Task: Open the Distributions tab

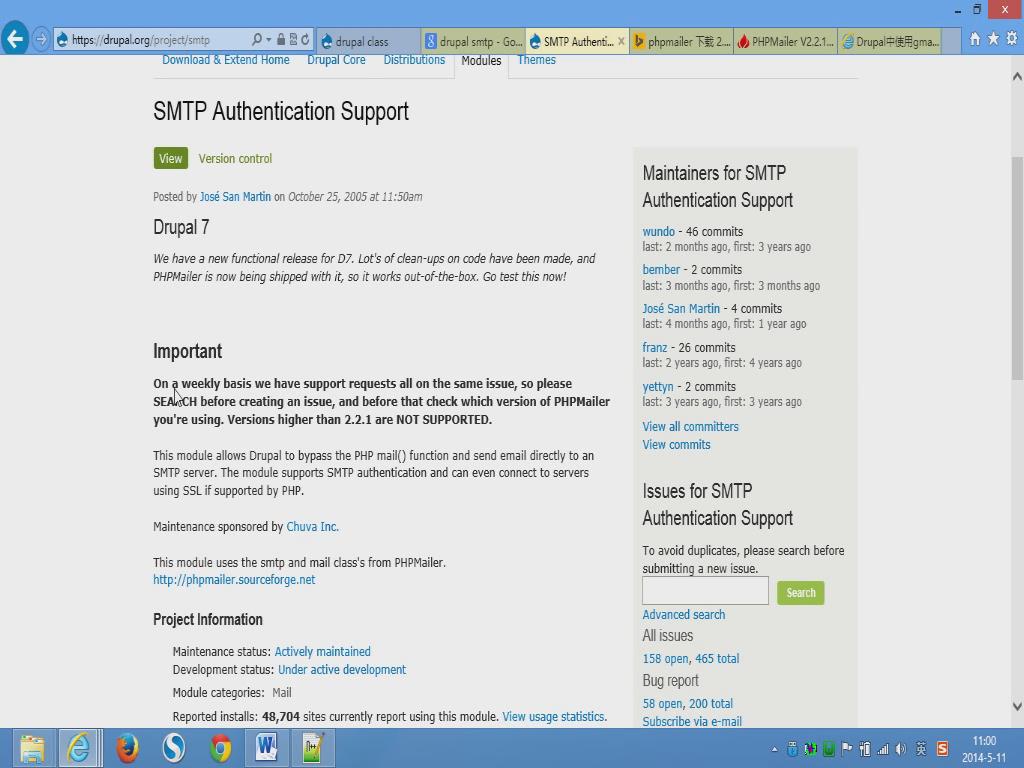Action: click(x=414, y=60)
